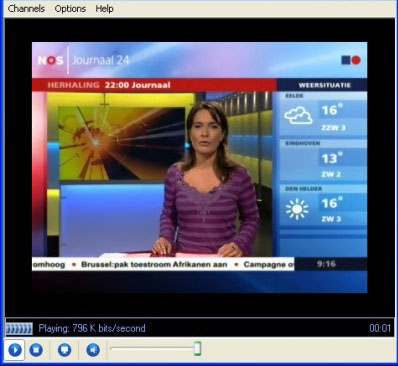Open the Help menu

point(104,8)
